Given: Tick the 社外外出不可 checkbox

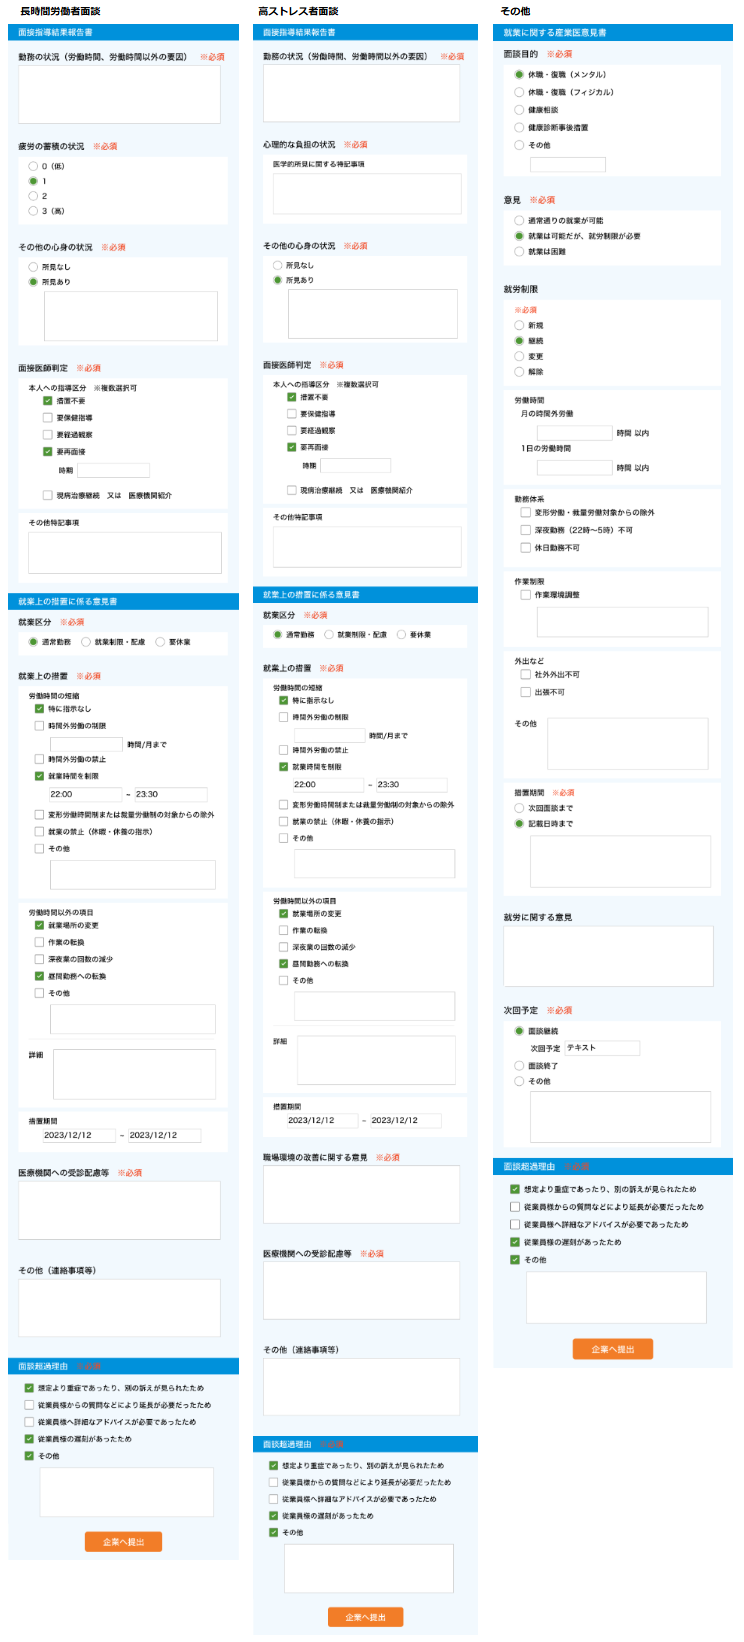Looking at the screenshot, I should [525, 675].
